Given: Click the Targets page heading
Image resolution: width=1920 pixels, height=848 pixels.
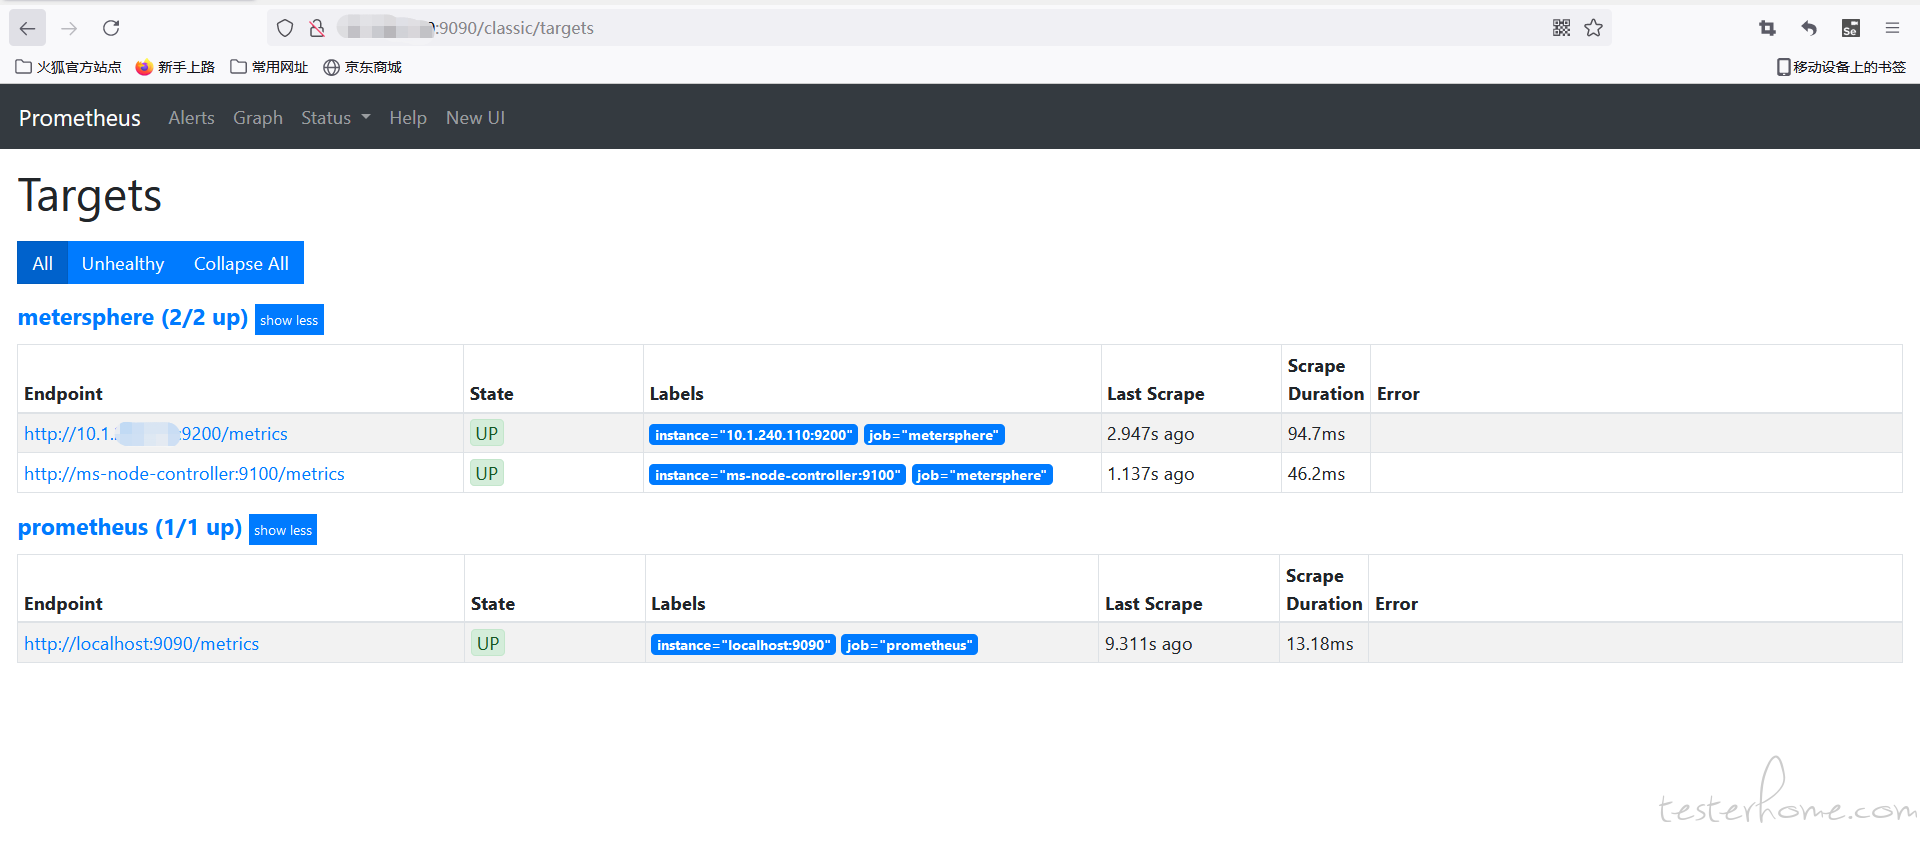Looking at the screenshot, I should 90,196.
